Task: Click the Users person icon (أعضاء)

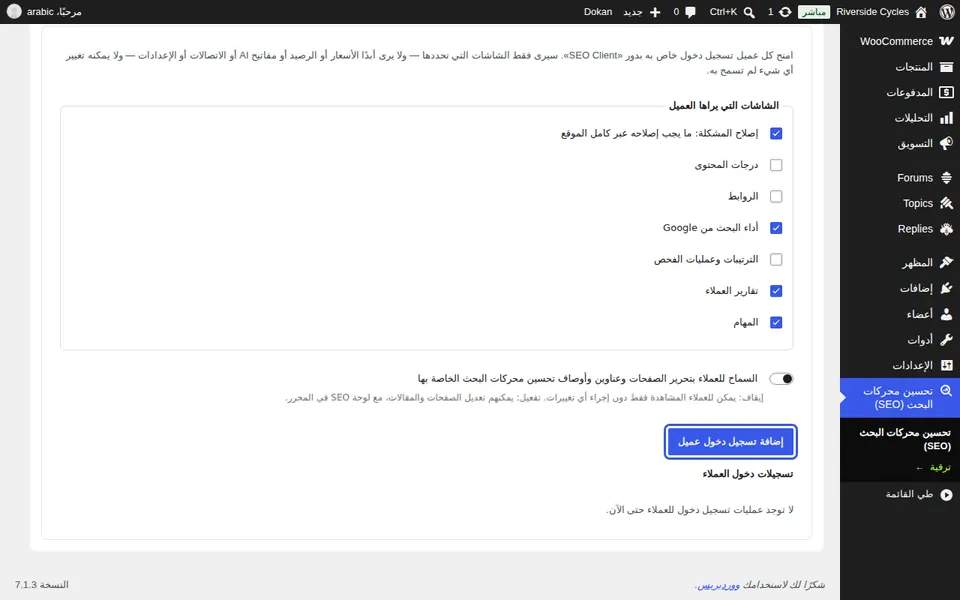Action: pyautogui.click(x=946, y=314)
